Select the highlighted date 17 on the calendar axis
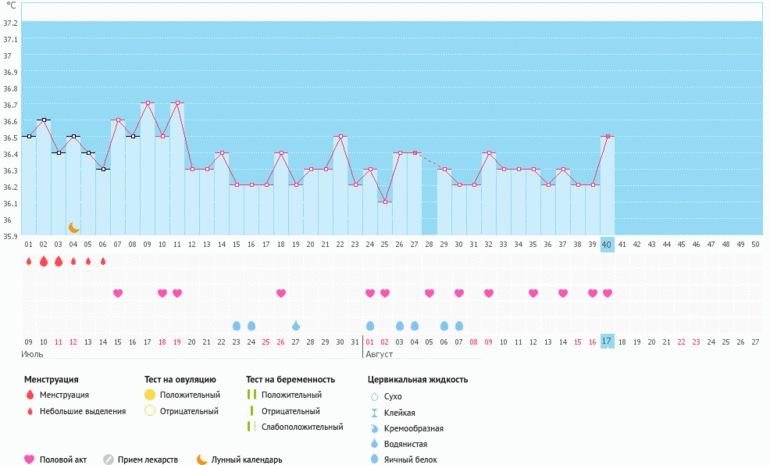770x465 pixels. pyautogui.click(x=607, y=341)
